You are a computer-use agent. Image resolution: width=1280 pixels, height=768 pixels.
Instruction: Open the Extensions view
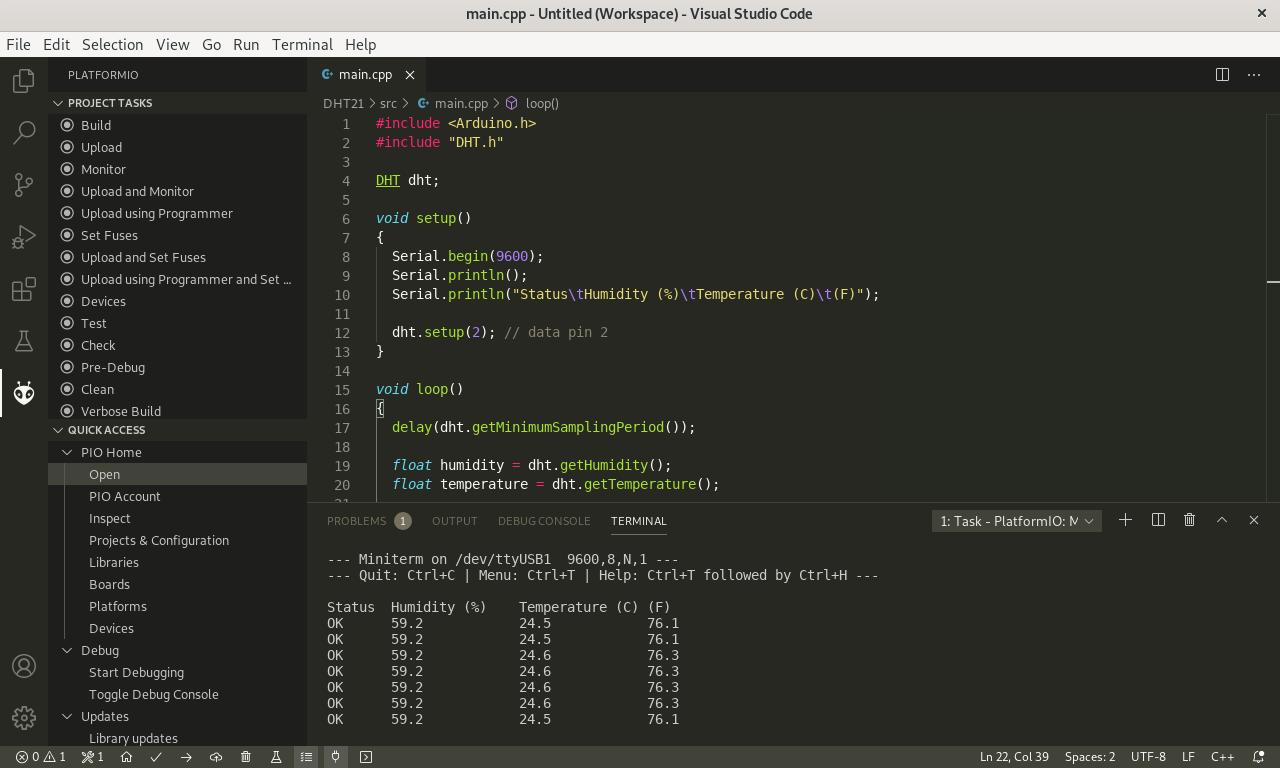(x=24, y=290)
